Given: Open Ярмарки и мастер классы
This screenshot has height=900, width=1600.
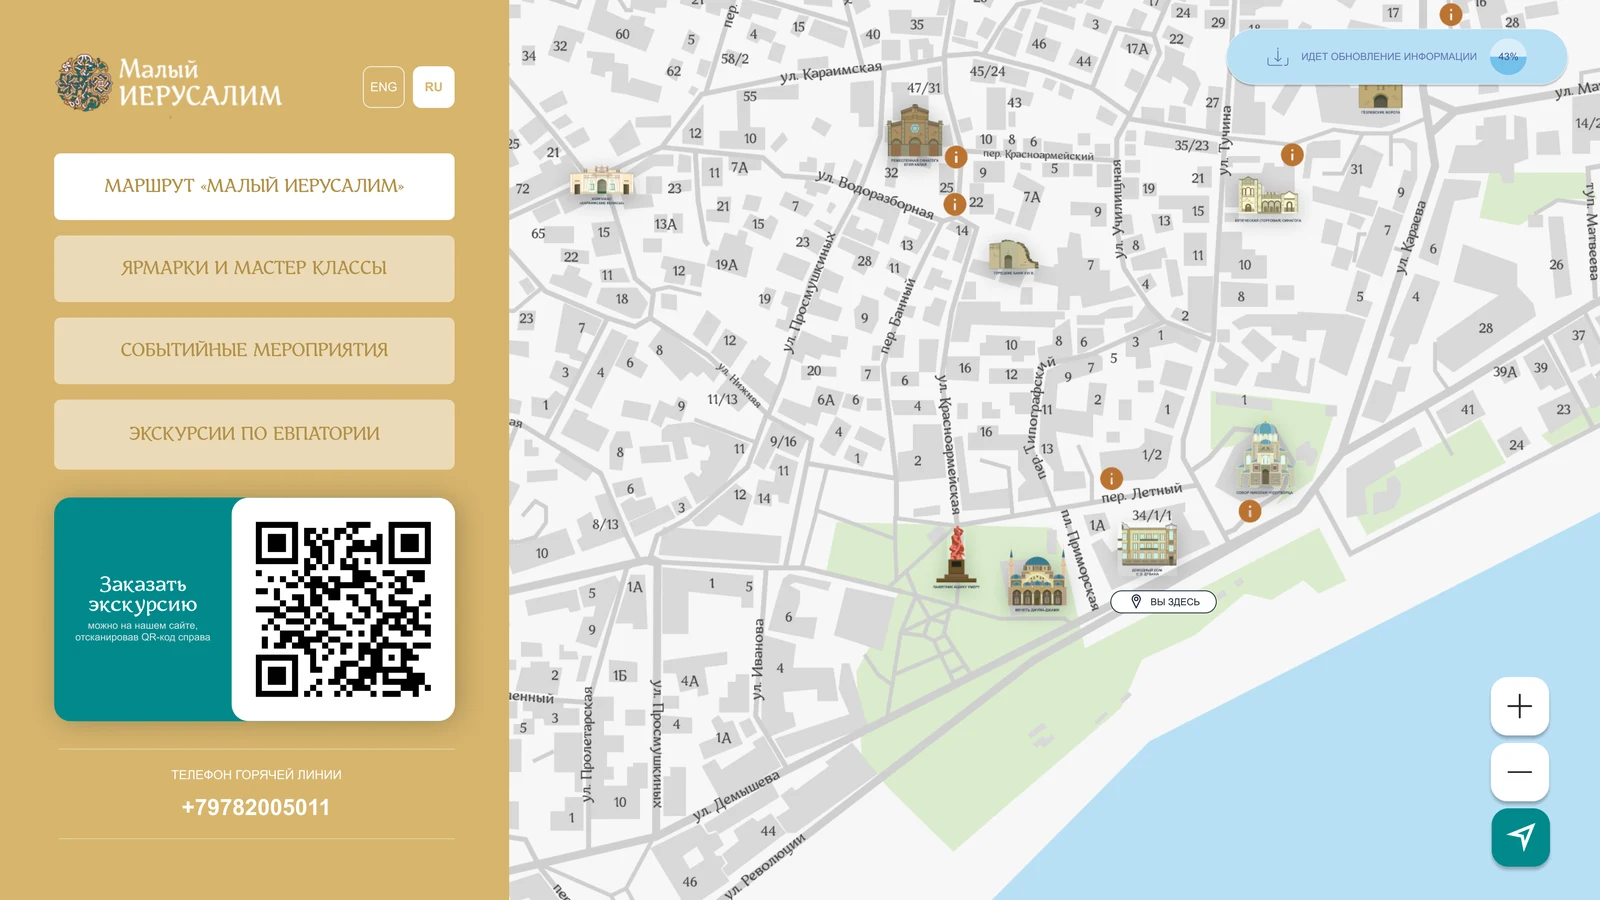Looking at the screenshot, I should click(254, 268).
